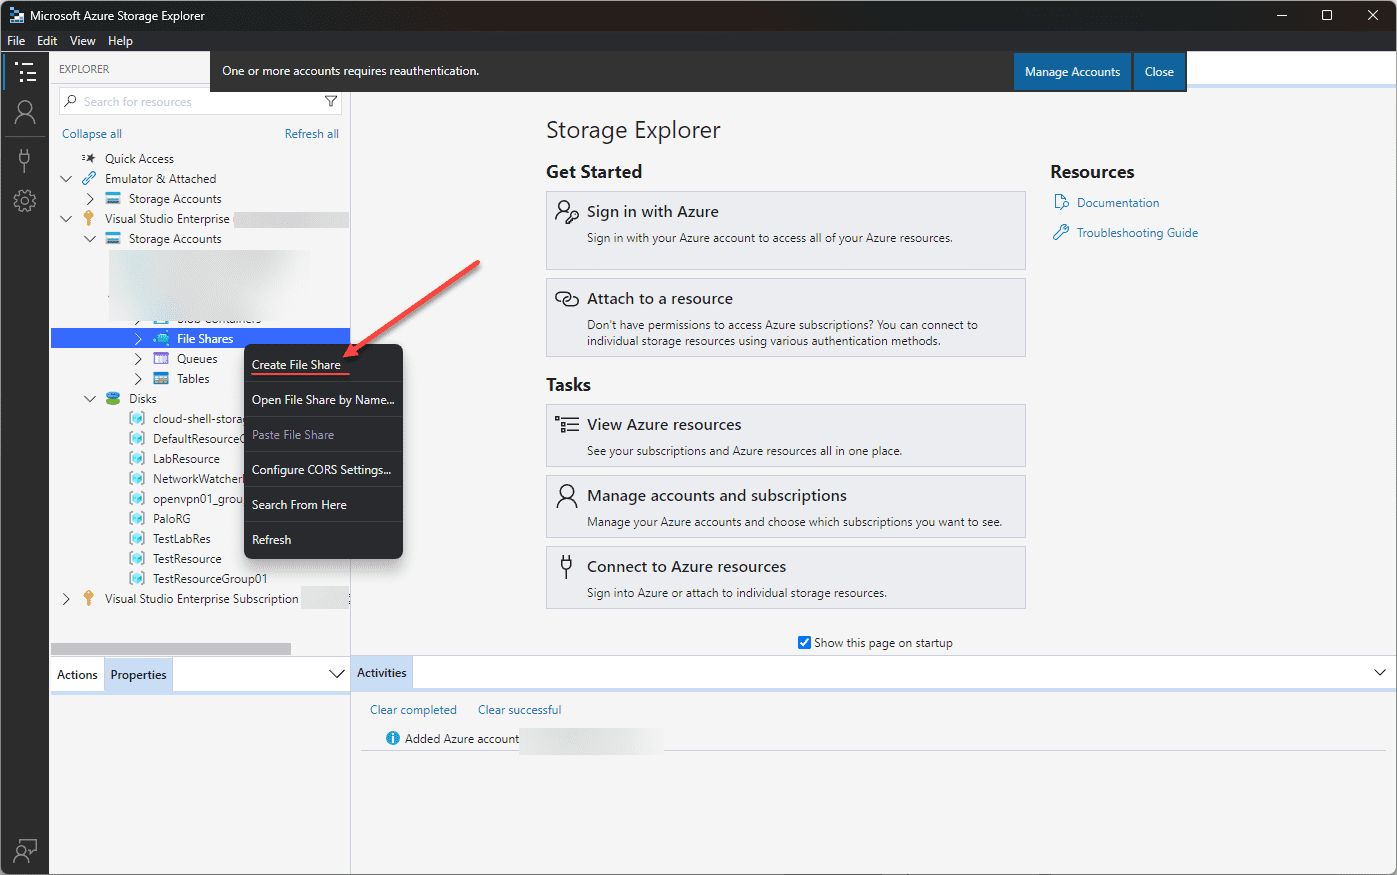Viewport: 1397px width, 875px height.
Task: Click the Connect to Azure resources plug icon
Action: 567,566
